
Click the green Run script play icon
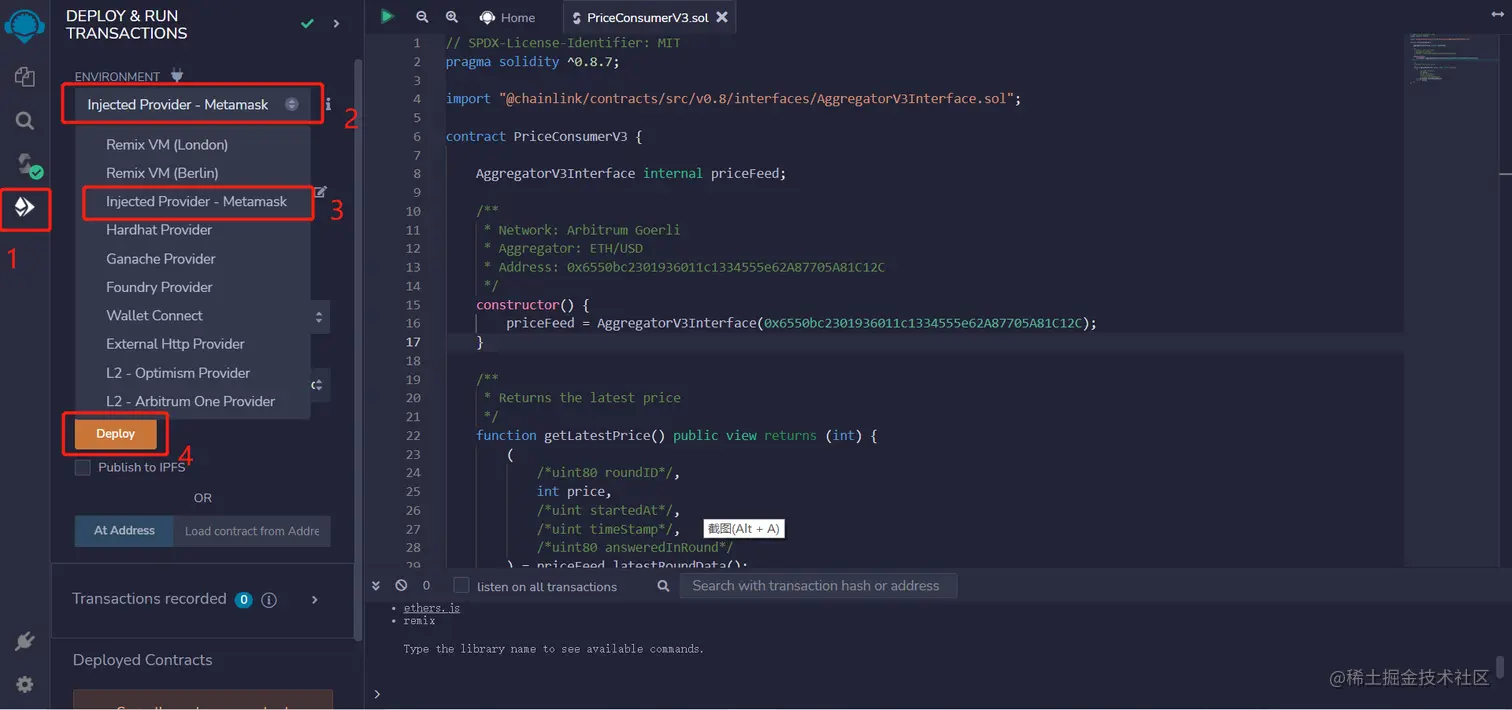tap(387, 17)
